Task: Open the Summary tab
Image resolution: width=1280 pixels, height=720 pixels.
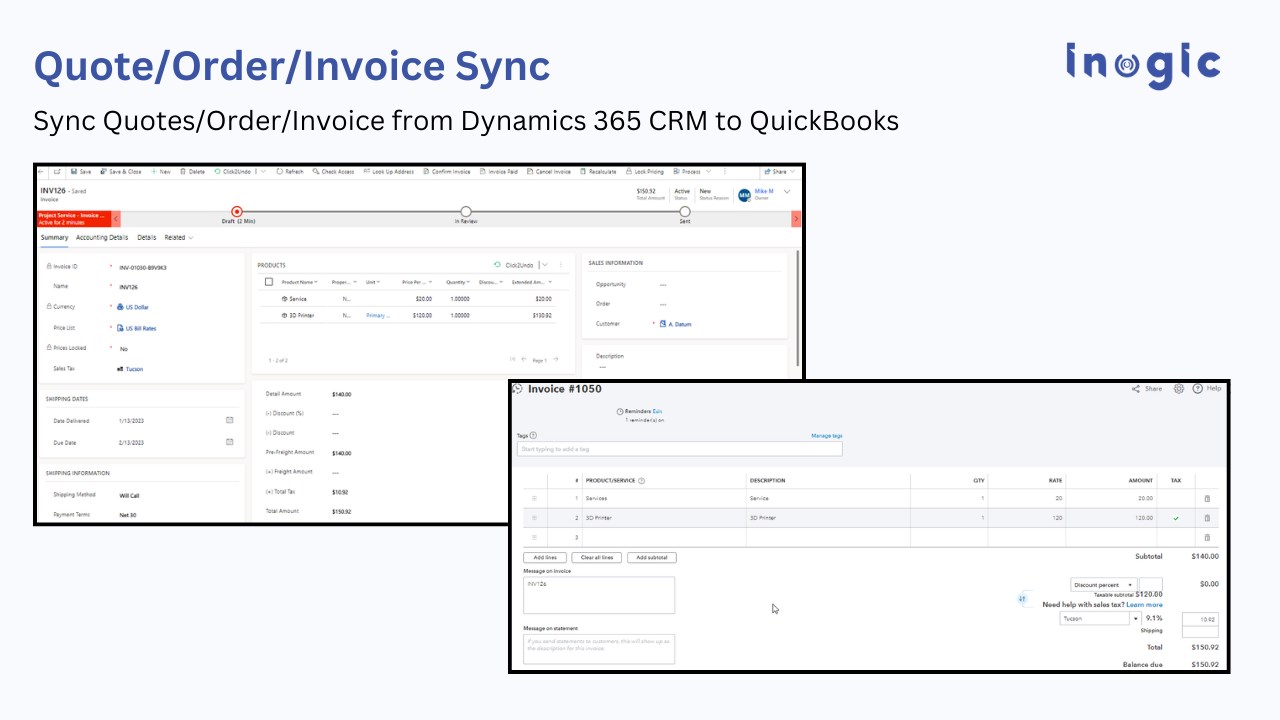Action: click(54, 238)
